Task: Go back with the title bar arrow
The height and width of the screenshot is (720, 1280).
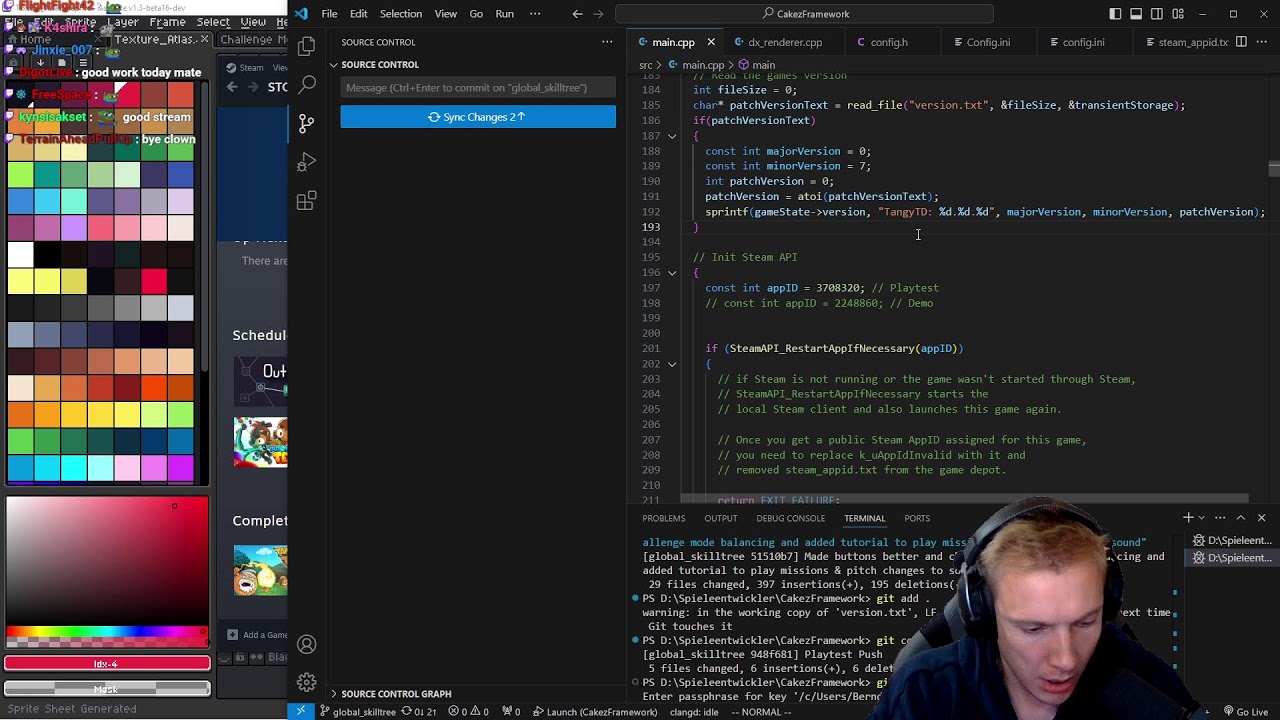Action: (x=577, y=14)
